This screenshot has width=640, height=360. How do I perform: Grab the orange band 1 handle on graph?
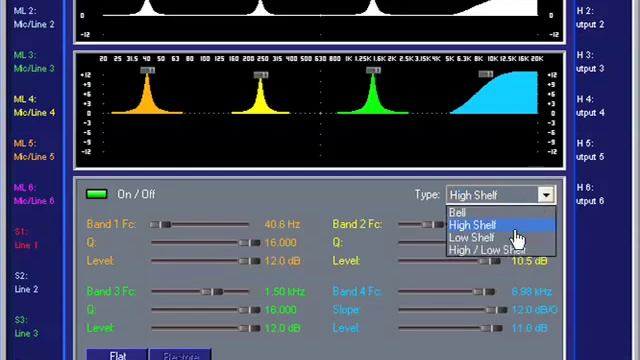click(x=147, y=70)
